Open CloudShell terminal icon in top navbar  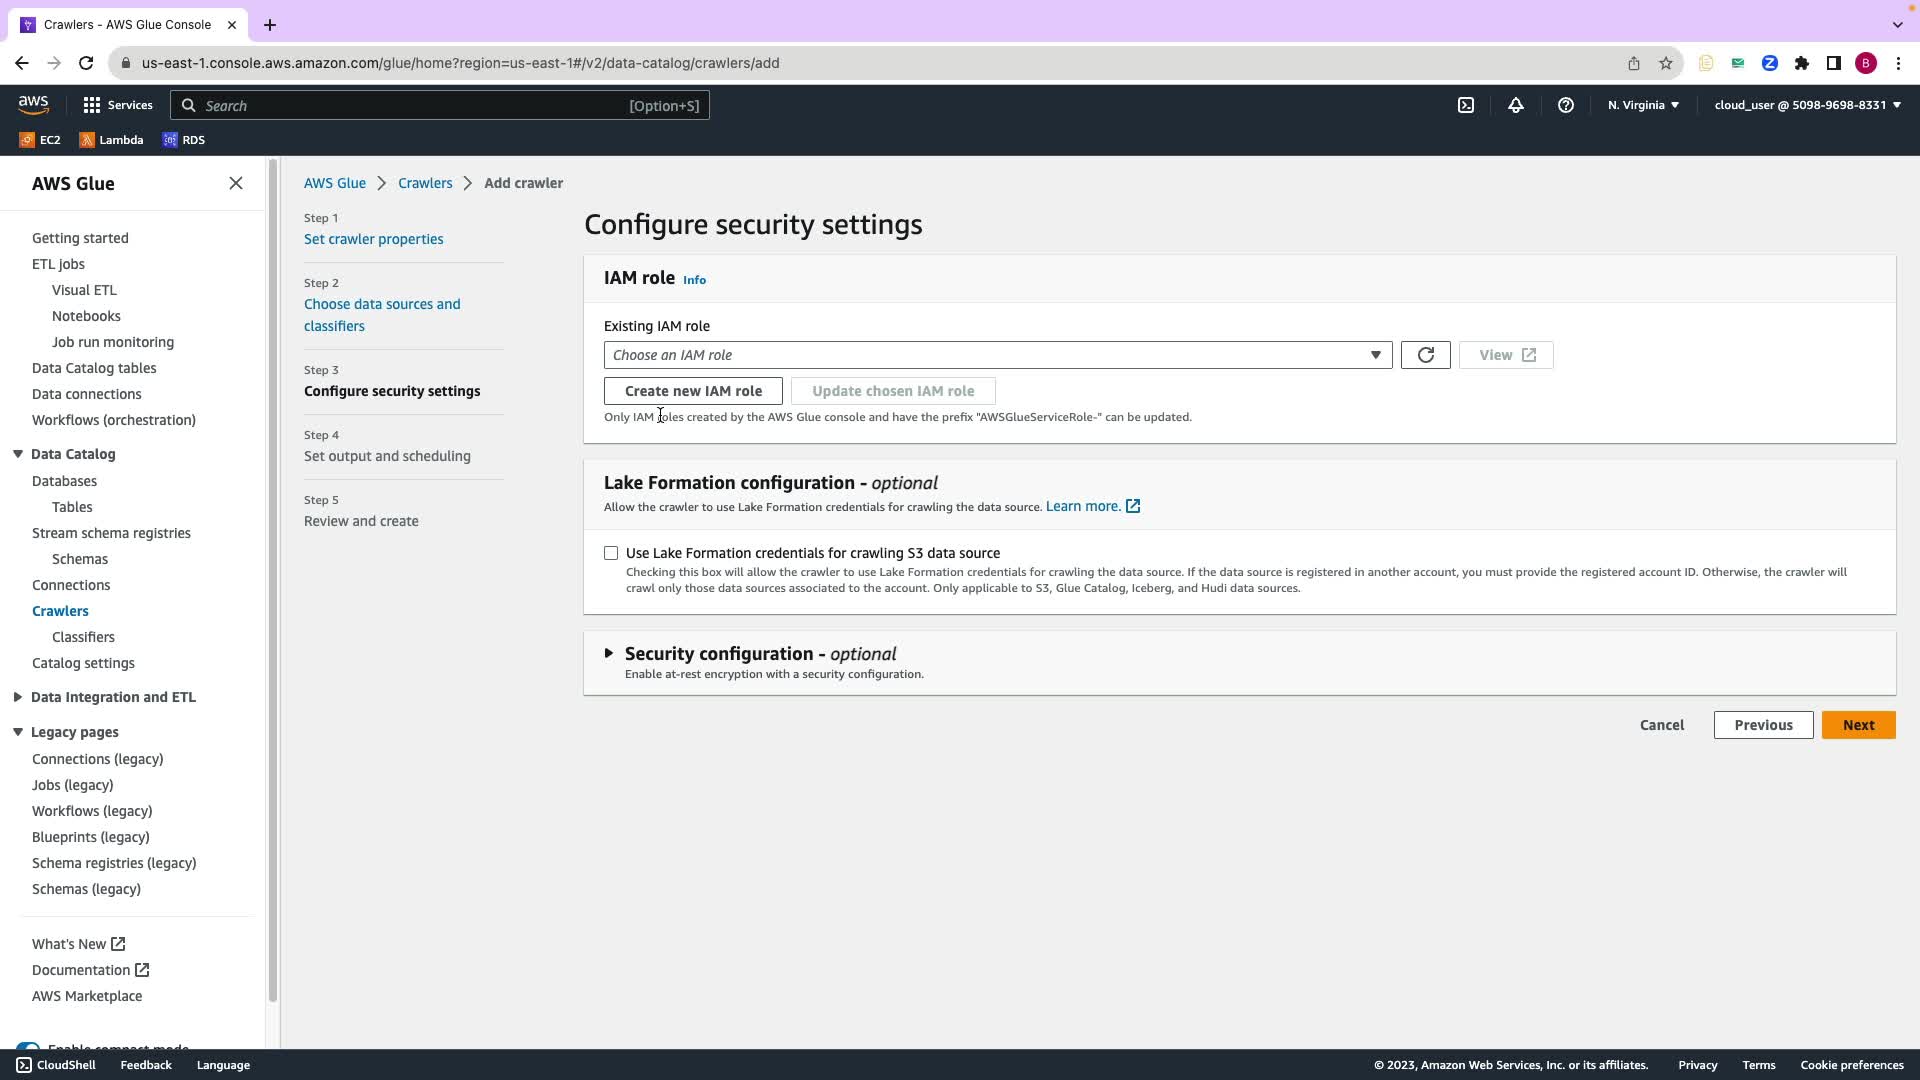[1466, 105]
